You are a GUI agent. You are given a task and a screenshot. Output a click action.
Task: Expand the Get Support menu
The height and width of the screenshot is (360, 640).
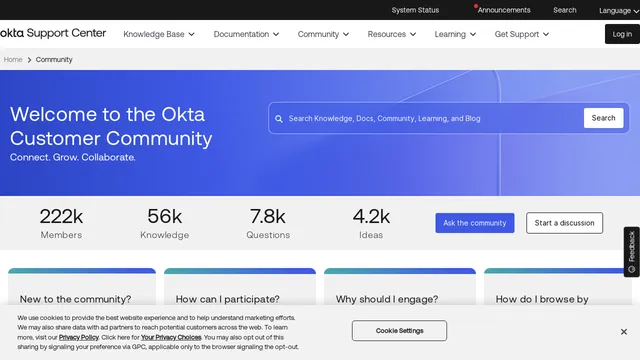[521, 34]
